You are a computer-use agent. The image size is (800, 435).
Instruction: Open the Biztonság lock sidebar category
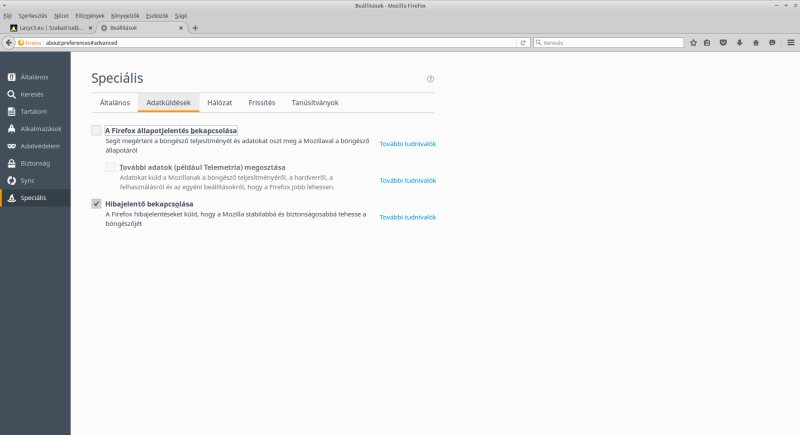35,164
